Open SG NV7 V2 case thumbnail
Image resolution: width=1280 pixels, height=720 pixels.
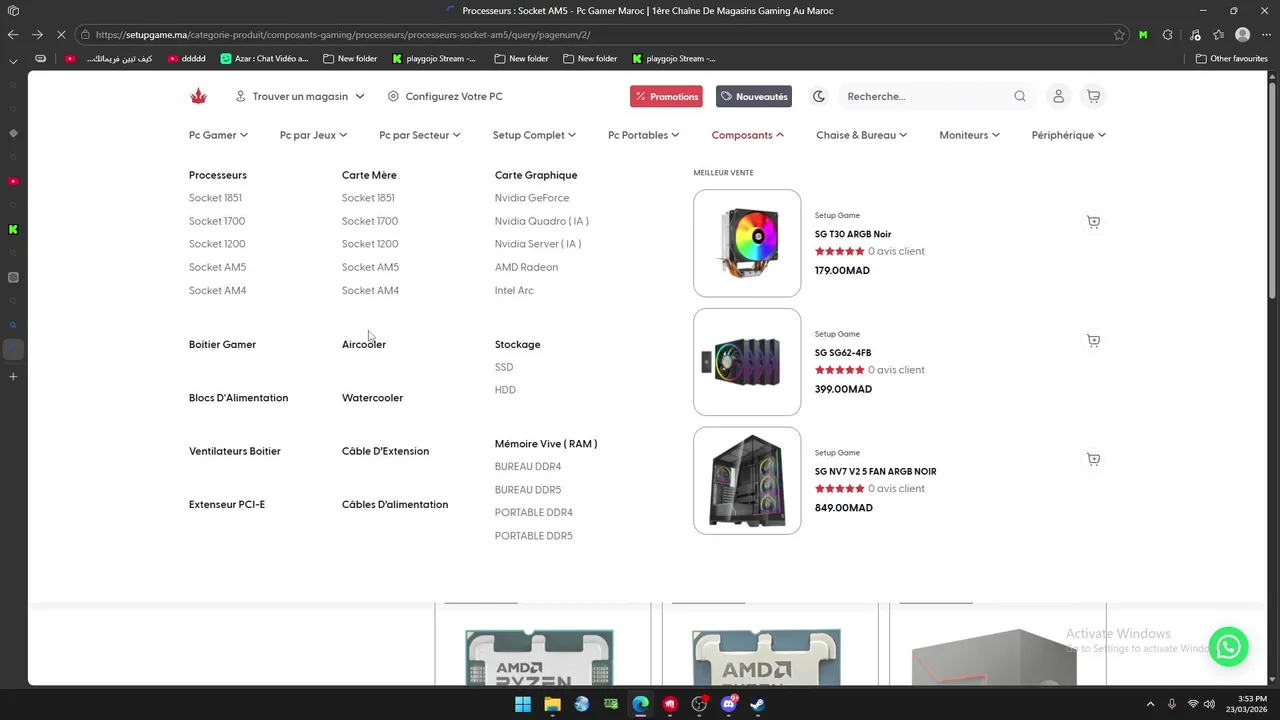(x=747, y=481)
